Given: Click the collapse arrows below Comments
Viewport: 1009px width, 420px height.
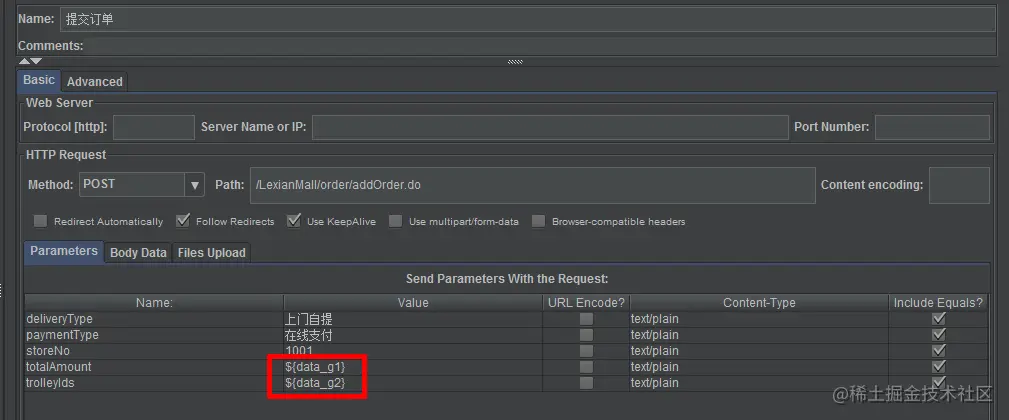Looking at the screenshot, I should pos(30,61).
